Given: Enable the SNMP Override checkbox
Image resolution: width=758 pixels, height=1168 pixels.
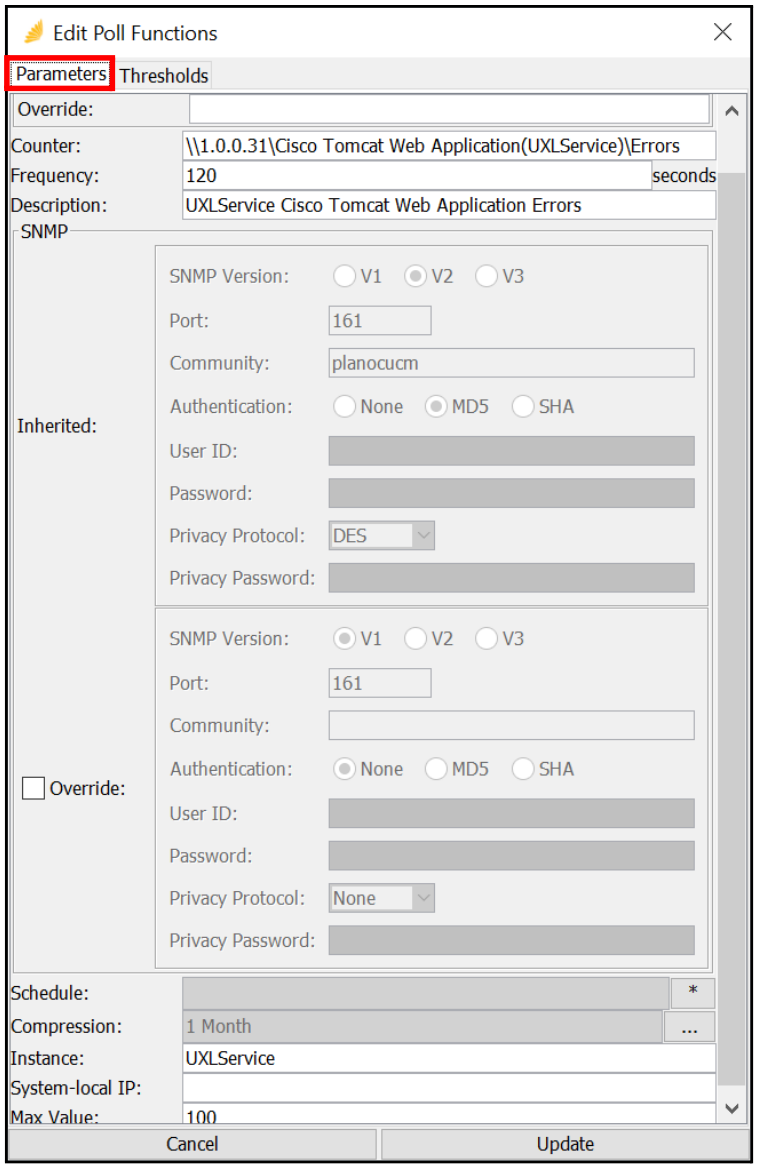Looking at the screenshot, I should (34, 788).
